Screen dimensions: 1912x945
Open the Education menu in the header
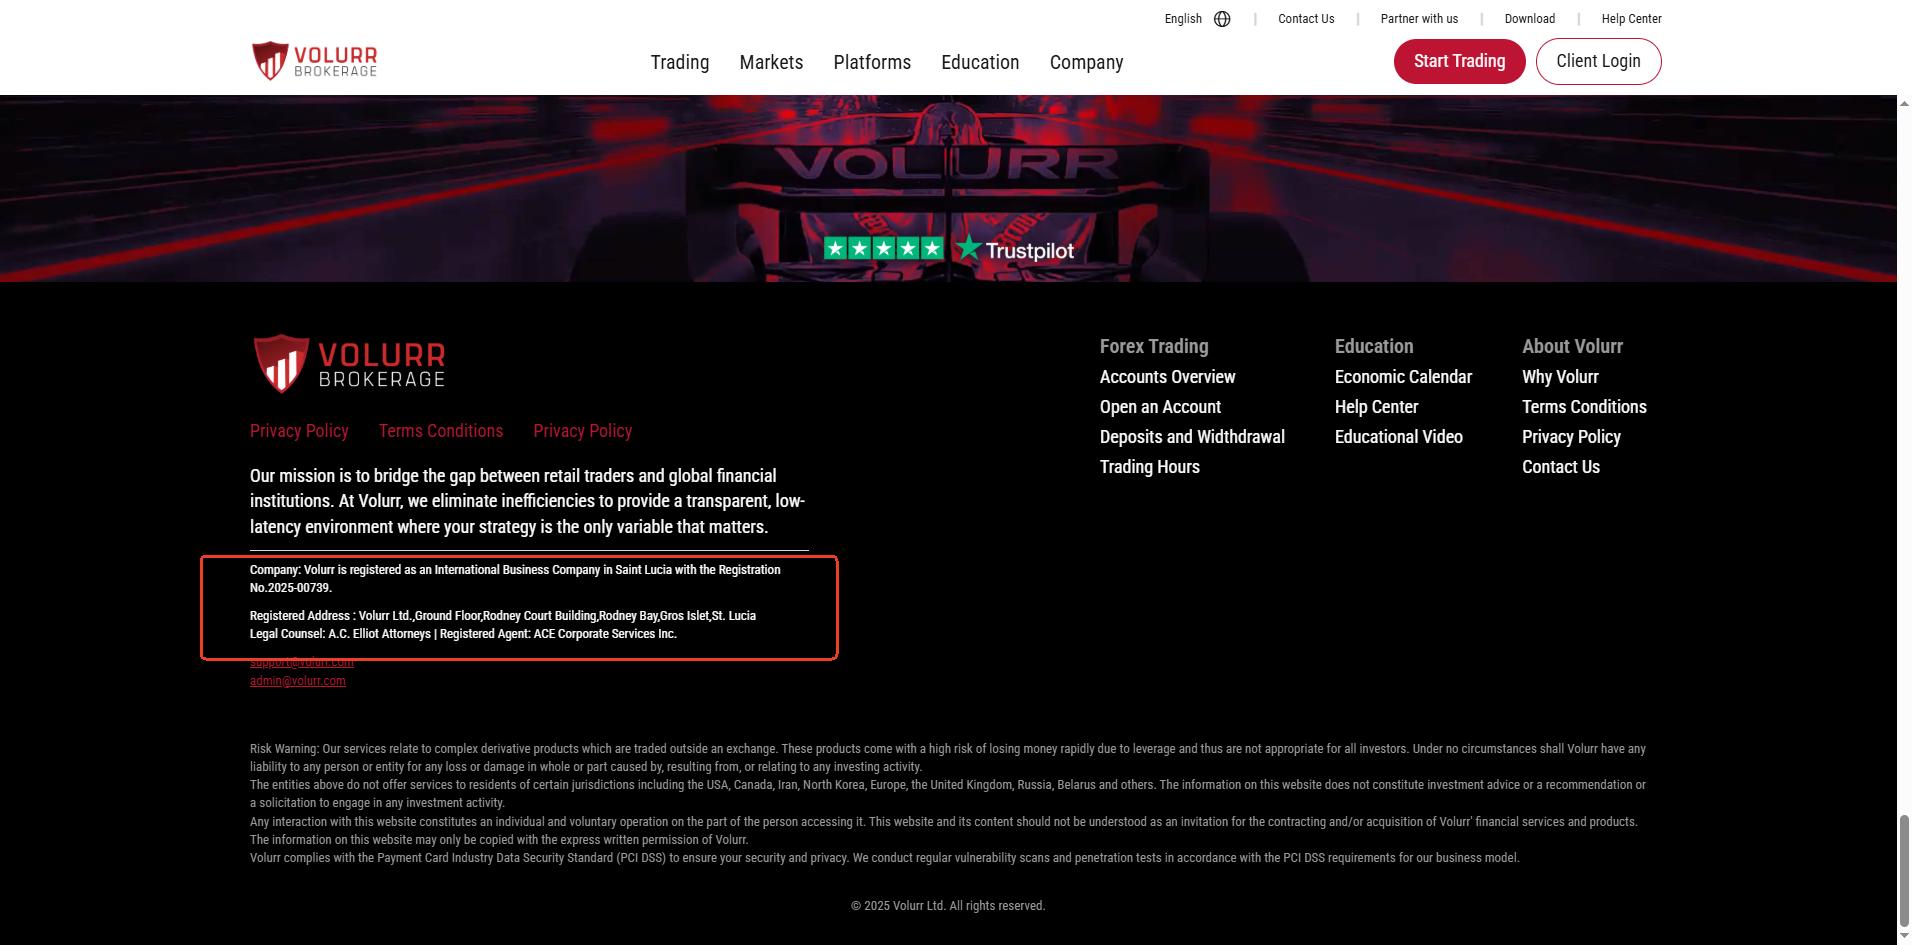click(x=980, y=62)
